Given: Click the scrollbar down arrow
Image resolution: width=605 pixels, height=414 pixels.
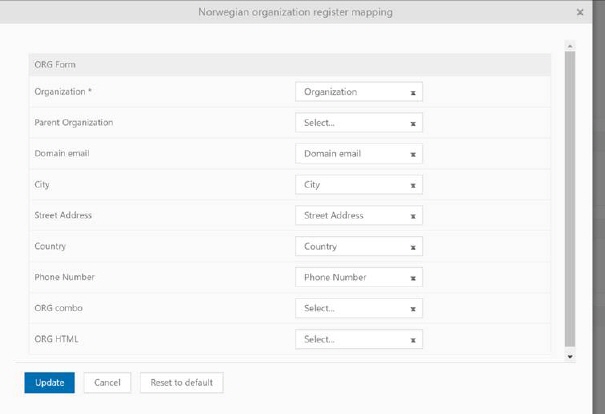Looking at the screenshot, I should click(x=570, y=356).
